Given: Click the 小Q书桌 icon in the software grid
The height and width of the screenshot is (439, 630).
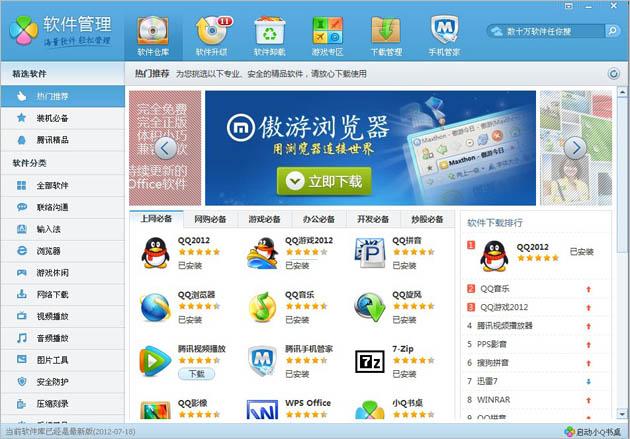Looking at the screenshot, I should [370, 410].
